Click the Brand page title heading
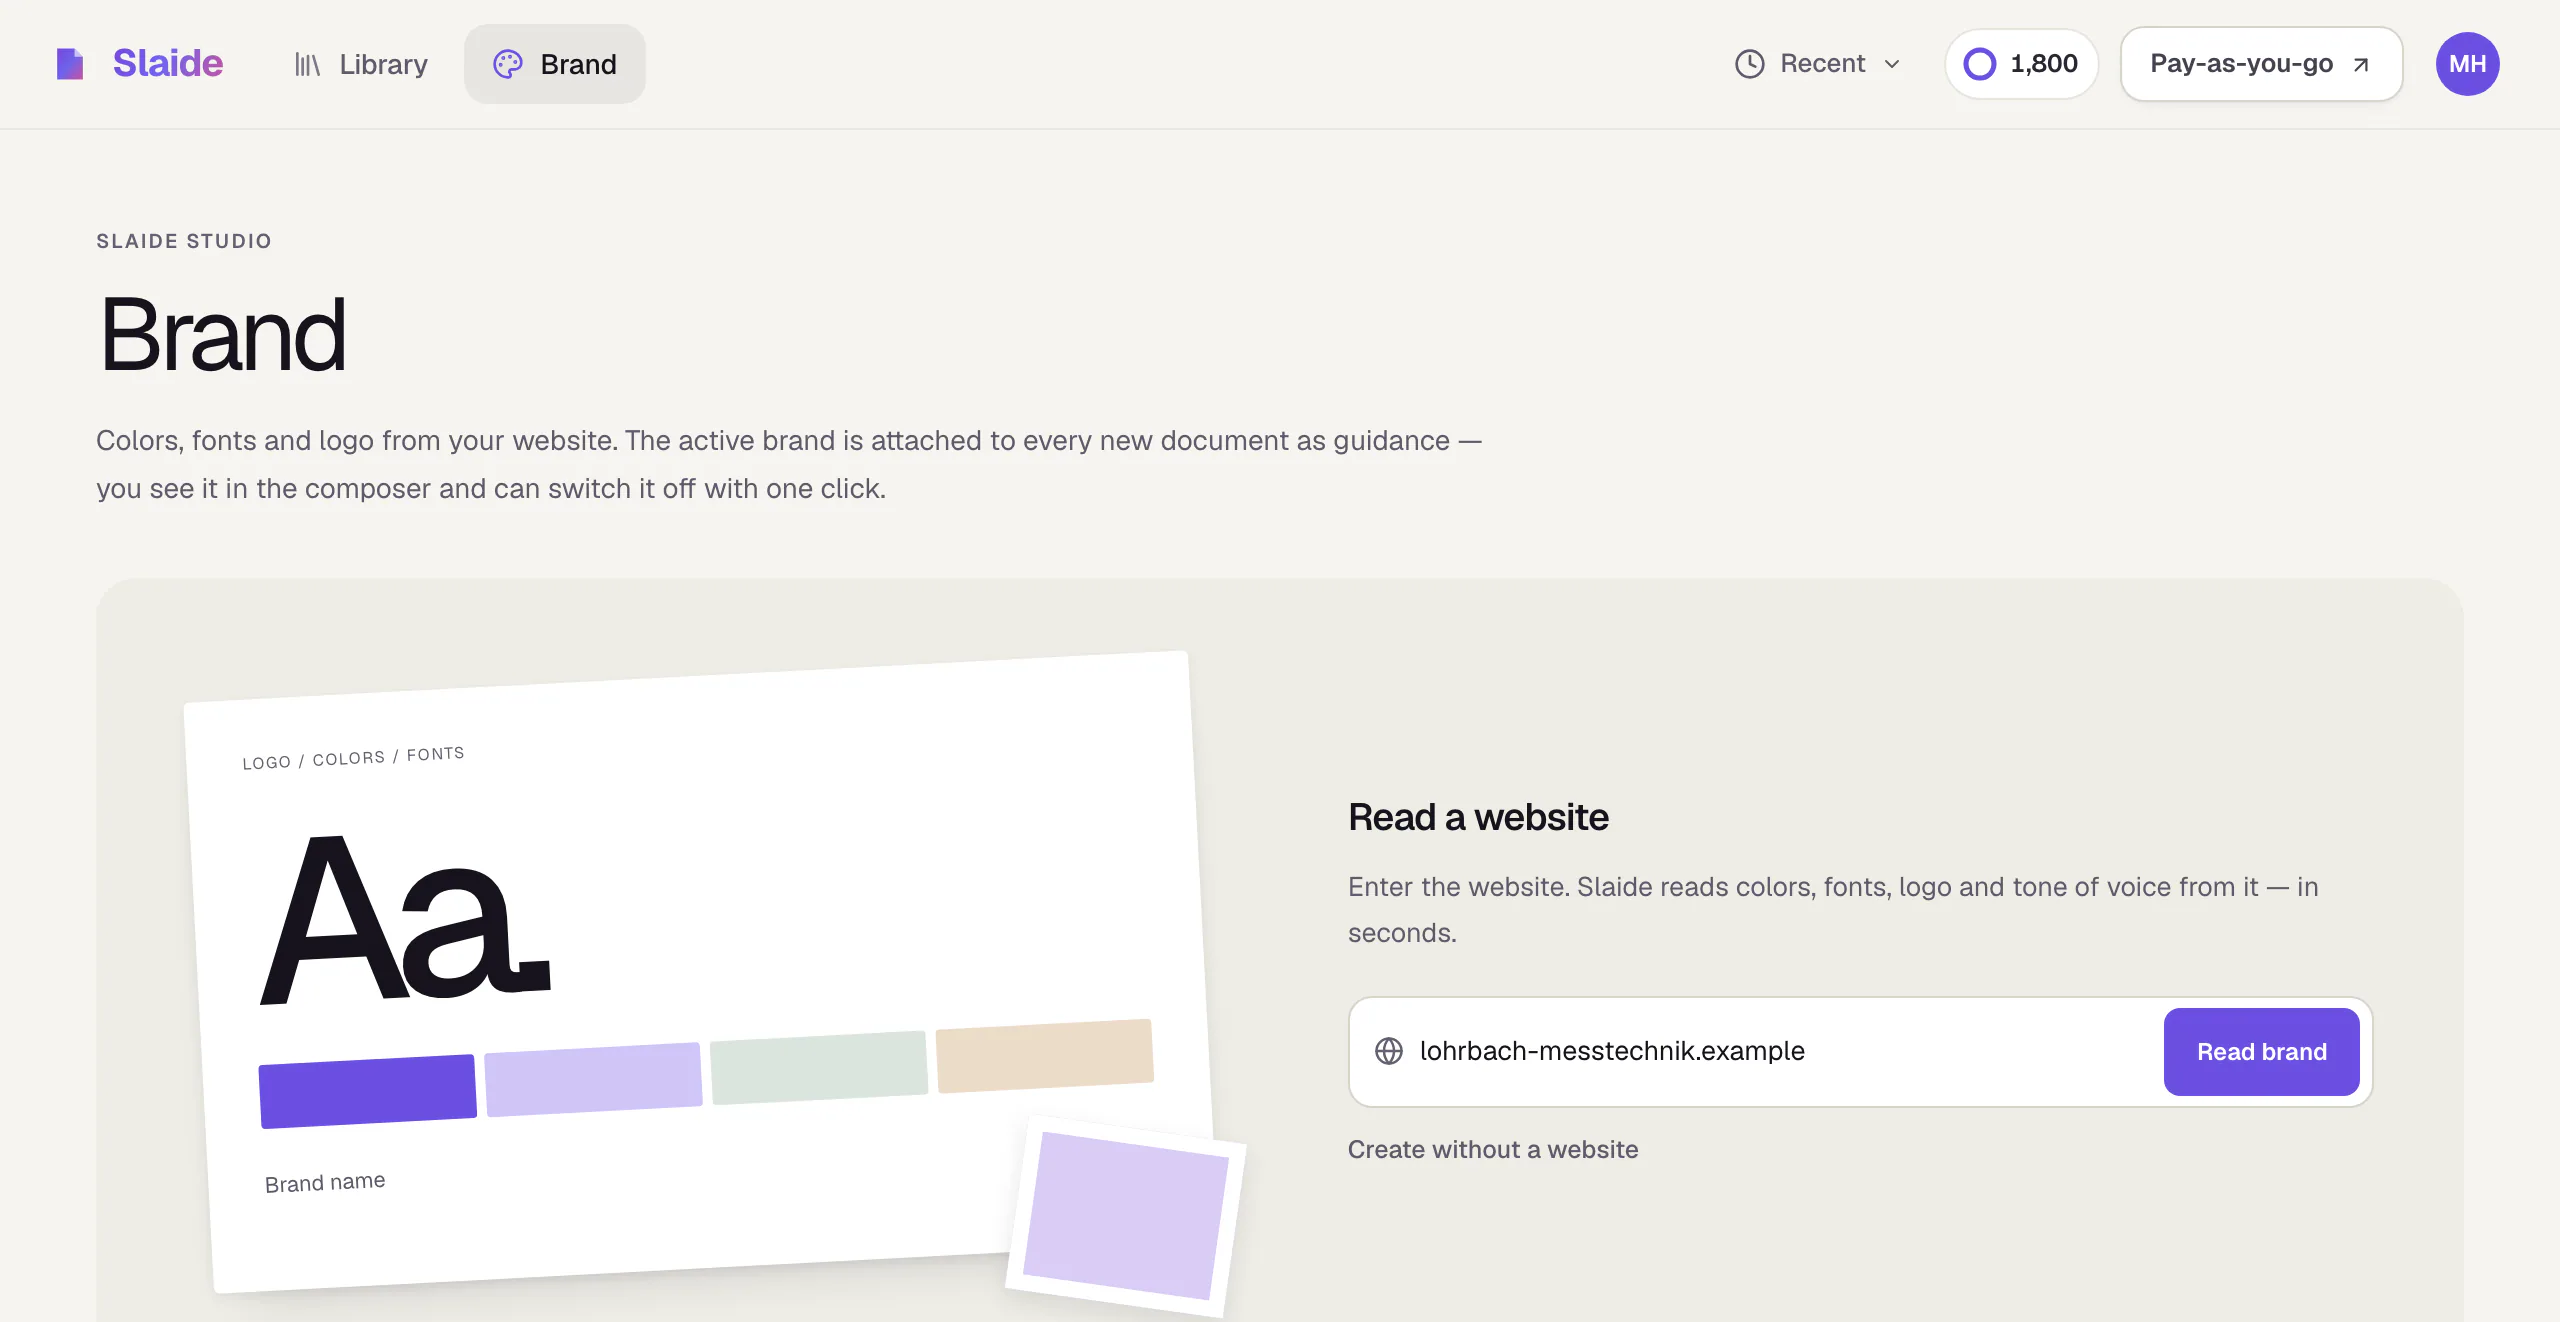 point(222,335)
